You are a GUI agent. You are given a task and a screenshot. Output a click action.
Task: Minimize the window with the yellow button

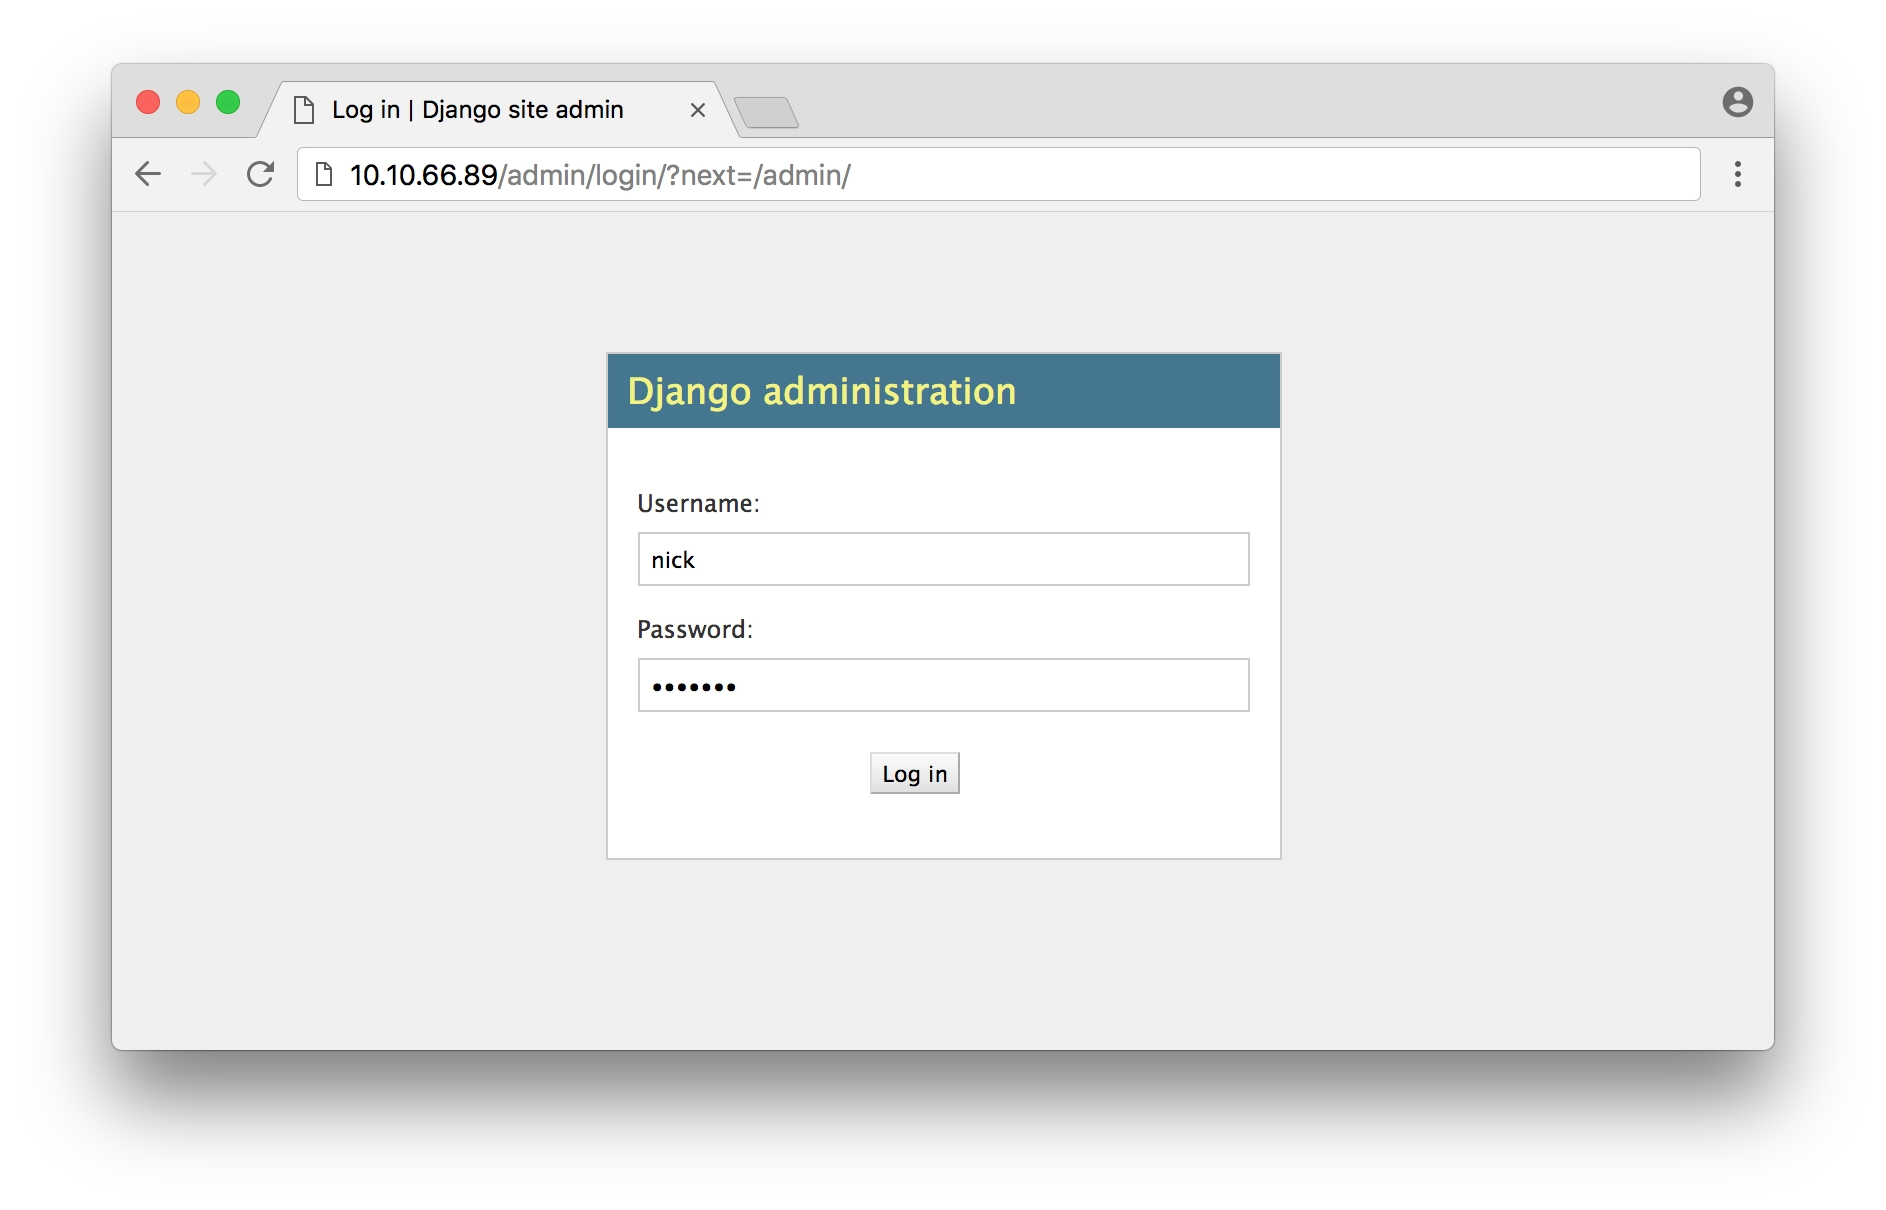[188, 102]
